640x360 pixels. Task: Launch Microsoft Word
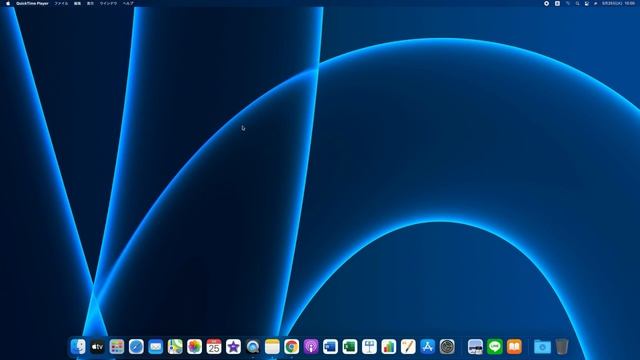pyautogui.click(x=330, y=347)
